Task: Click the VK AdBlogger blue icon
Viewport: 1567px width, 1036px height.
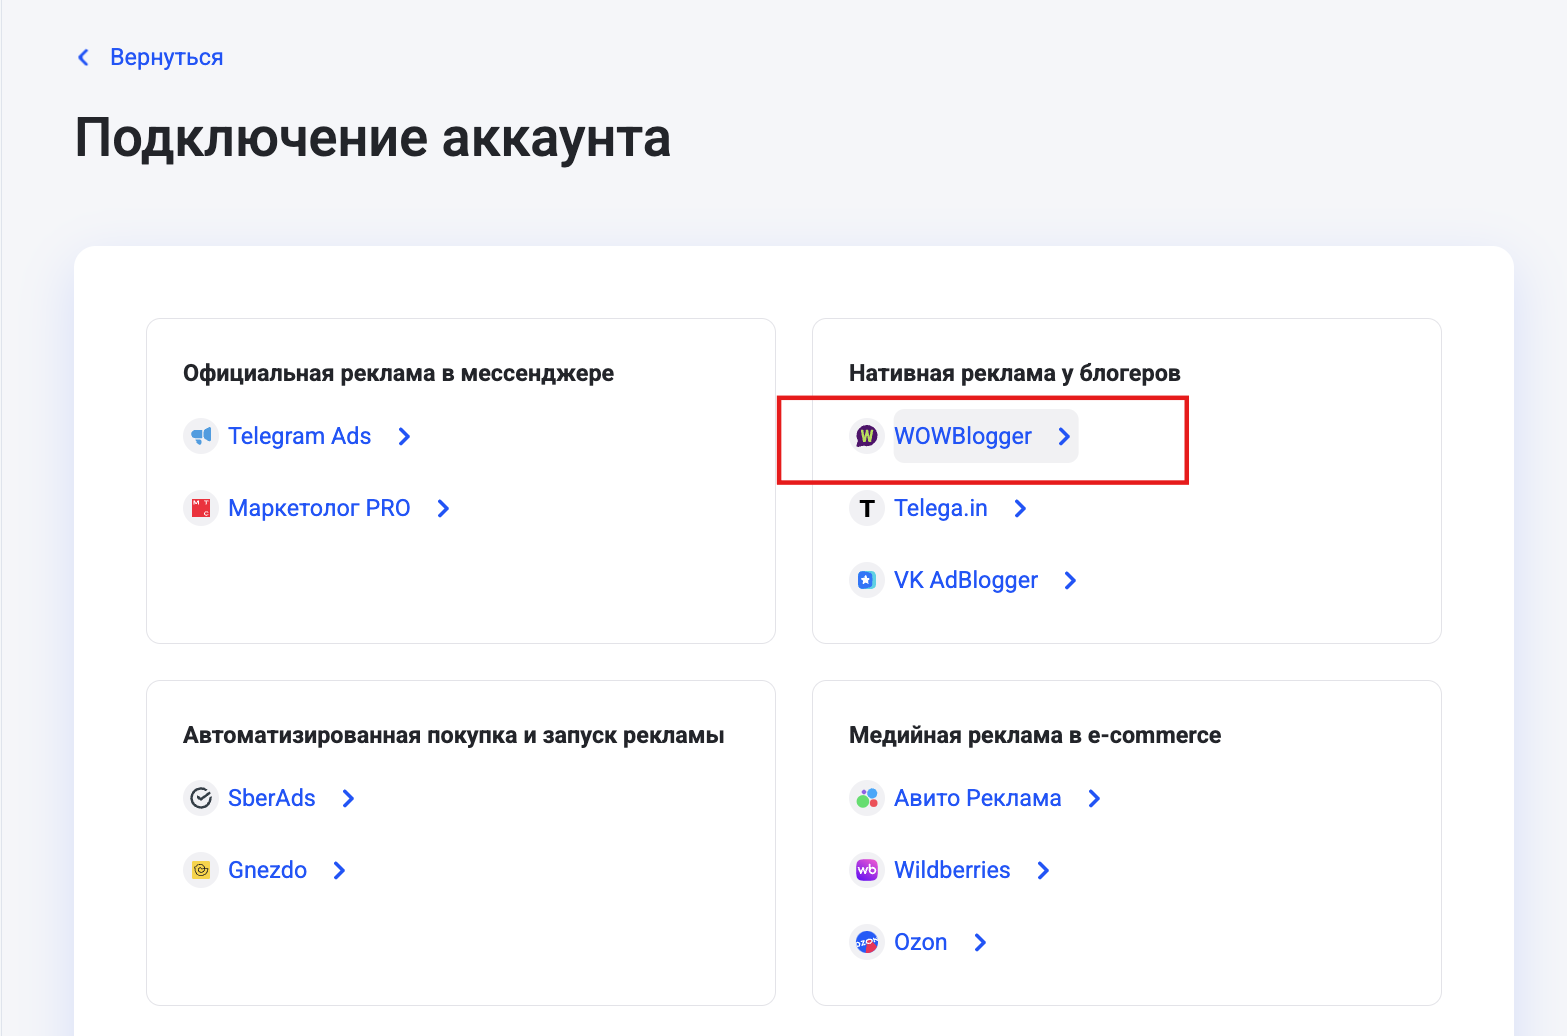Action: [867, 580]
